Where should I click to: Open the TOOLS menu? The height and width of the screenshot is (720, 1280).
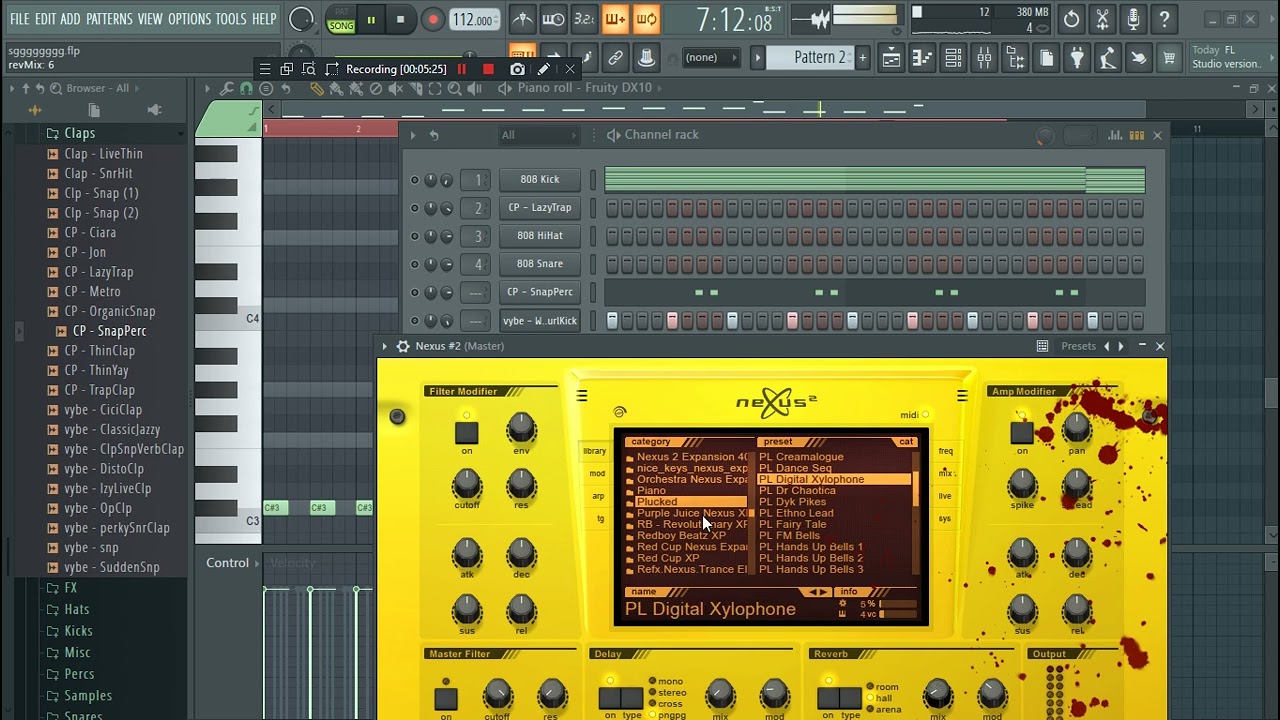(231, 19)
